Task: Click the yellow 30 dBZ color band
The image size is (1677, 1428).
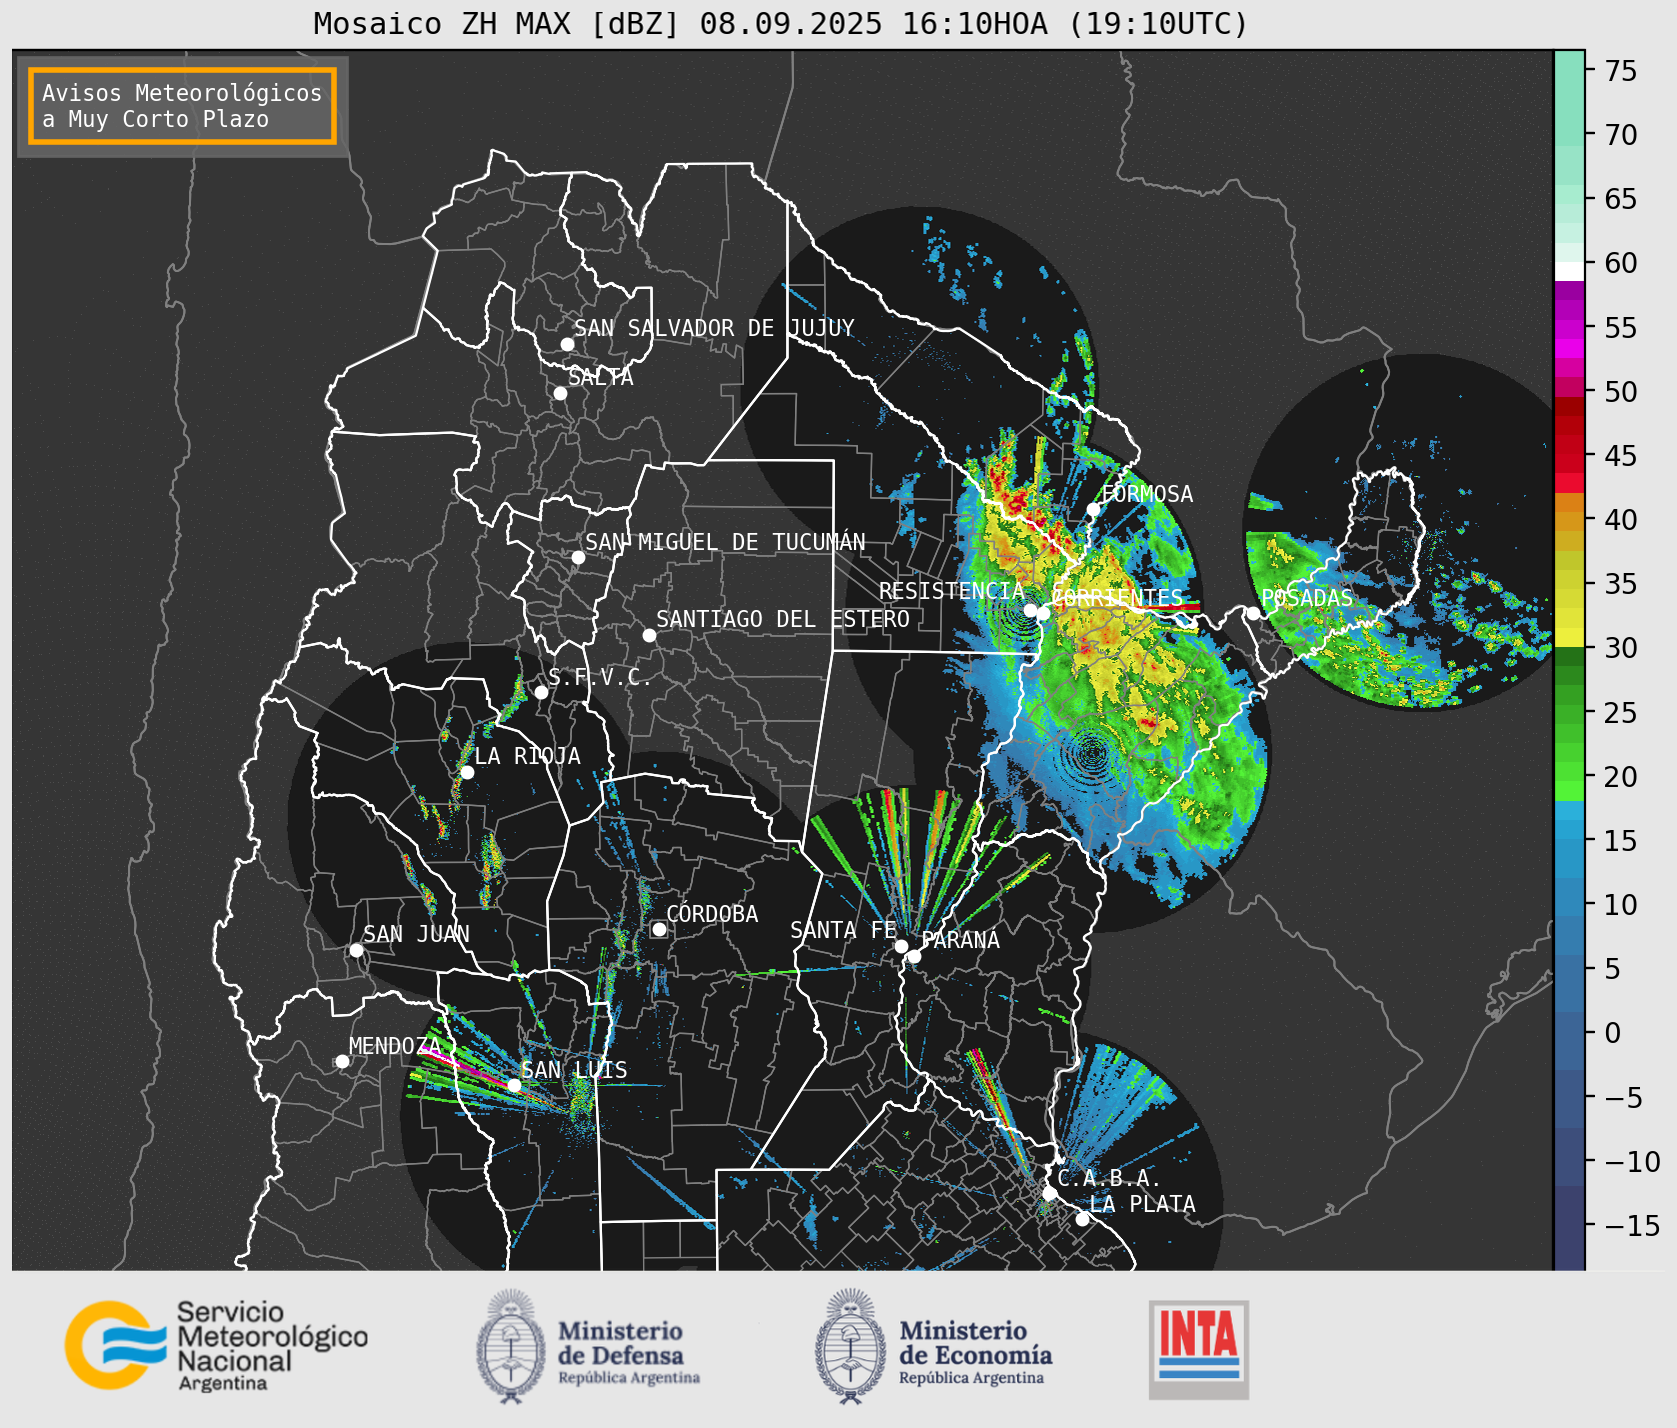Action: (1569, 637)
